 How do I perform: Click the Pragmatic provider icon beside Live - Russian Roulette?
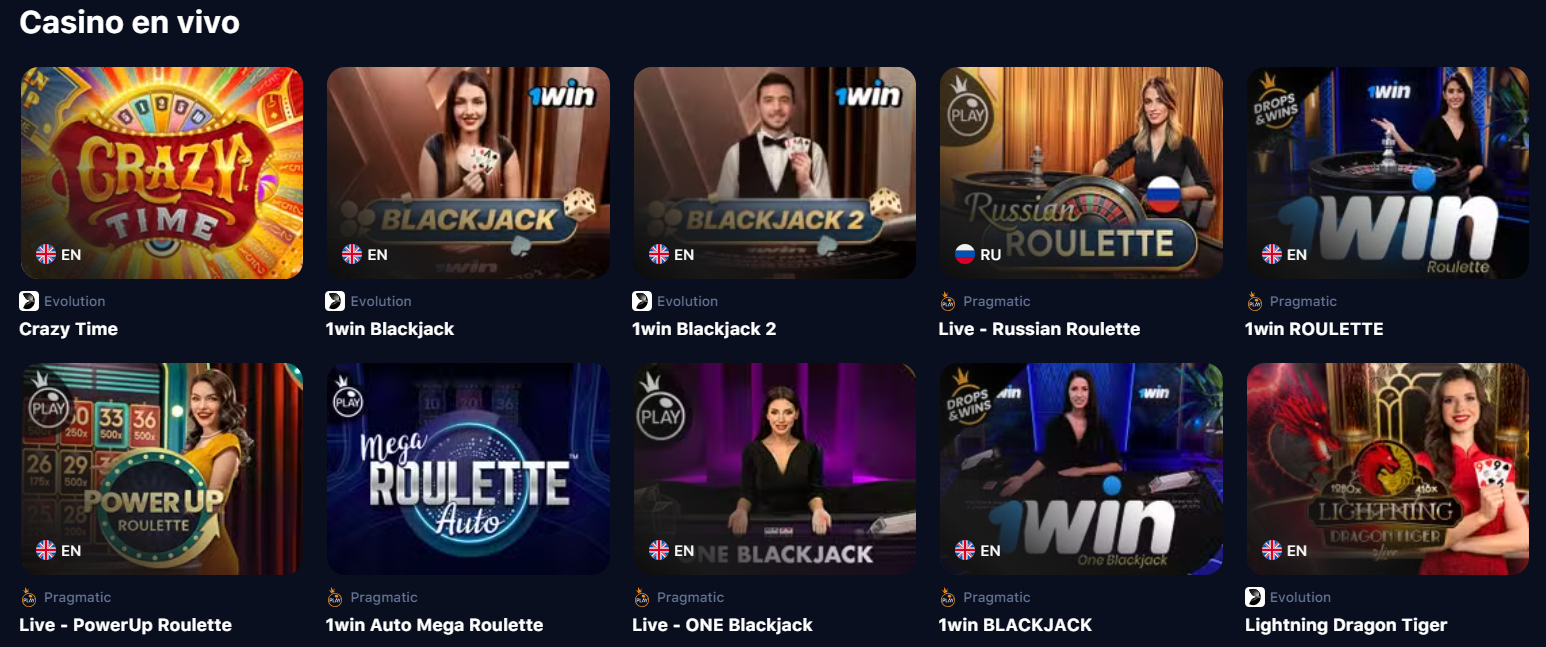point(948,301)
